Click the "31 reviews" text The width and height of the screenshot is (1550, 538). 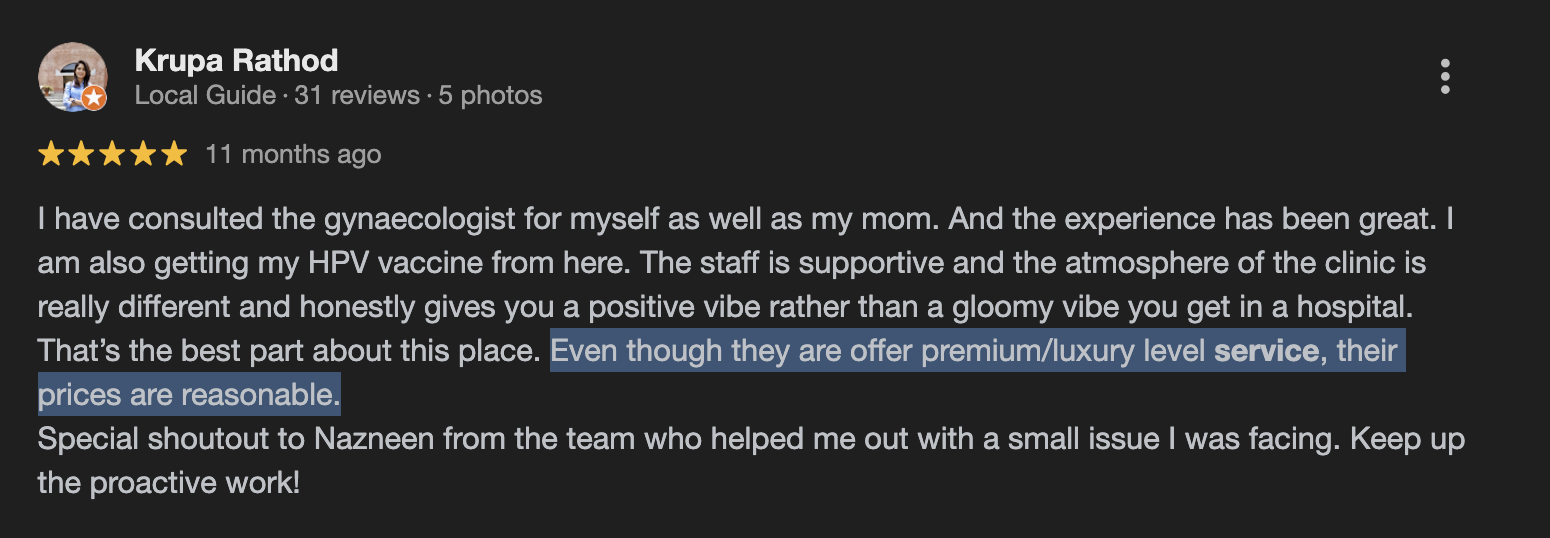click(x=355, y=96)
